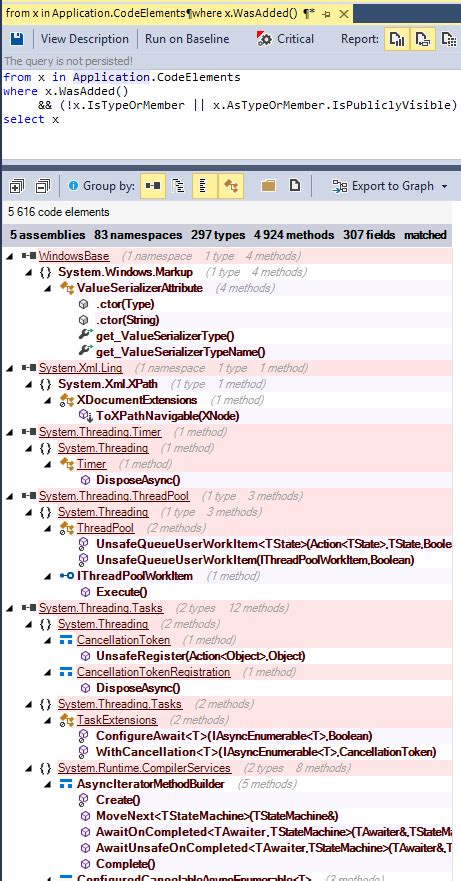Click the get_ValueSerializerTypeName() wrench icon
The height and width of the screenshot is (881, 461).
click(85, 352)
